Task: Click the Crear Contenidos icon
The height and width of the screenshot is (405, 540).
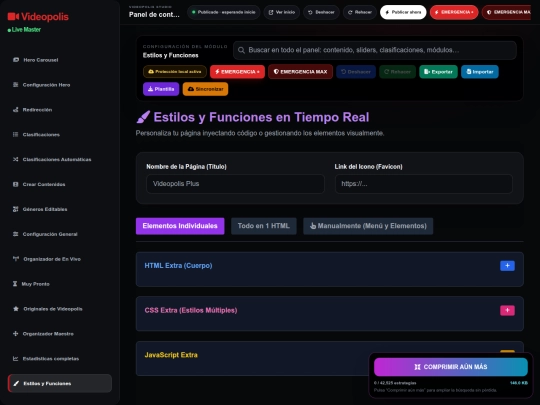Action: [15, 184]
